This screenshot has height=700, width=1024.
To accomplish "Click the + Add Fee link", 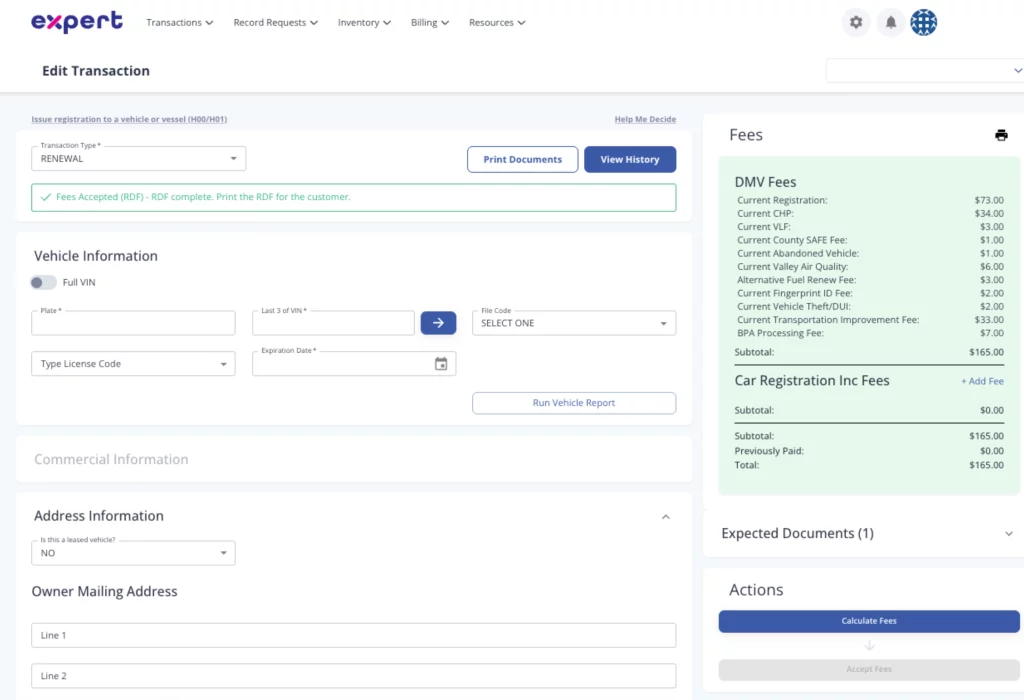I will pyautogui.click(x=982, y=381).
